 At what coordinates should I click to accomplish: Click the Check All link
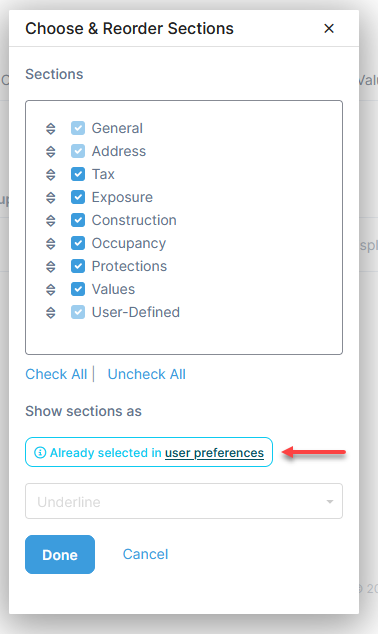click(56, 374)
